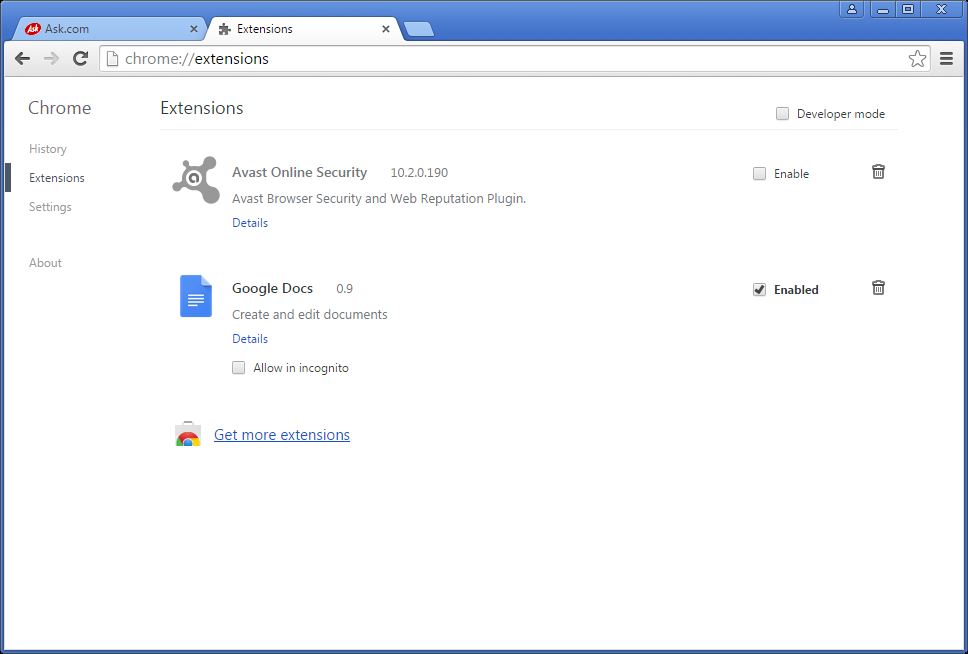
Task: Click the chrome://extensions address bar
Action: [515, 59]
